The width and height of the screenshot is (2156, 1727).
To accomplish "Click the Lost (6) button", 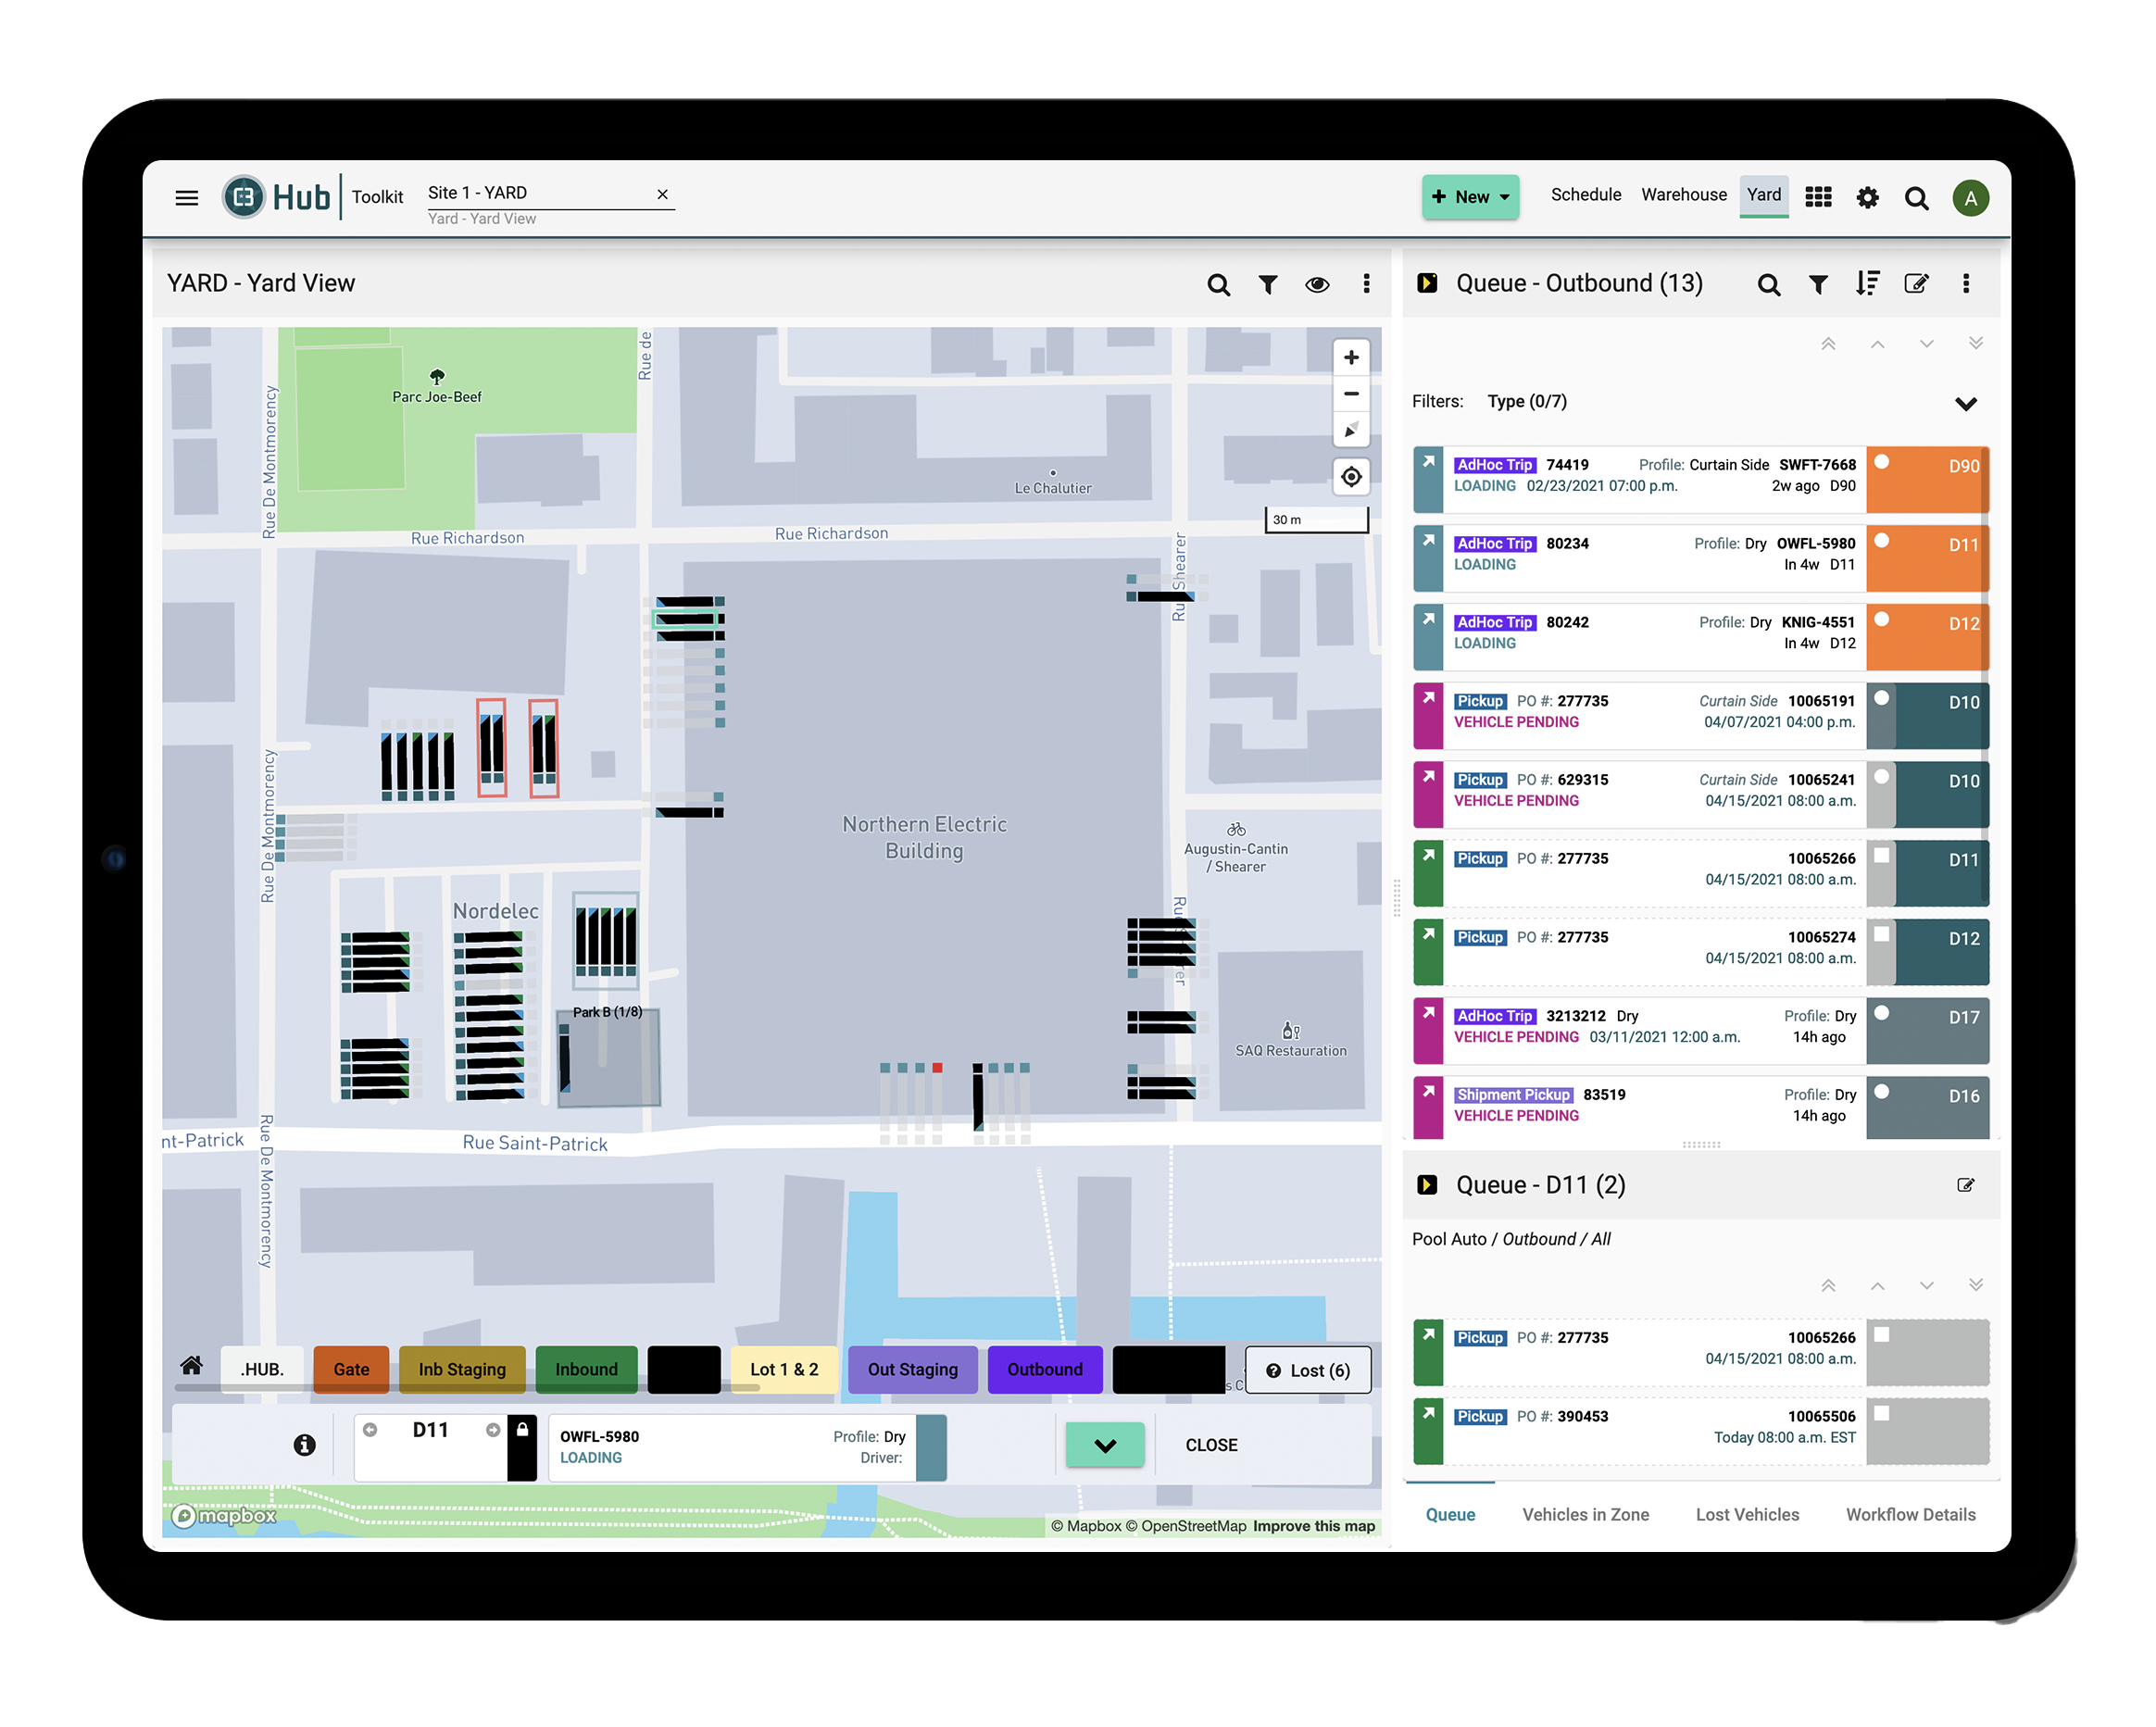I will coord(1306,1369).
